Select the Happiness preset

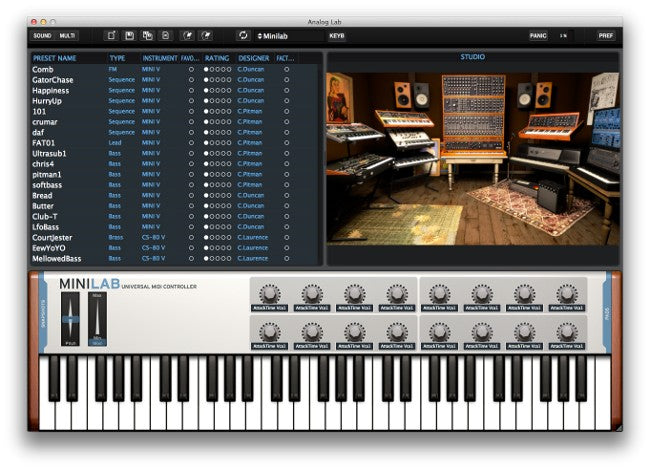pos(51,90)
